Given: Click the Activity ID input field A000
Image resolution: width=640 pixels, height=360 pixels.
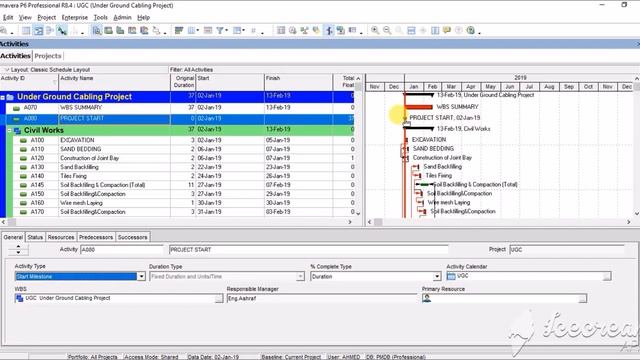Looking at the screenshot, I should (x=122, y=249).
